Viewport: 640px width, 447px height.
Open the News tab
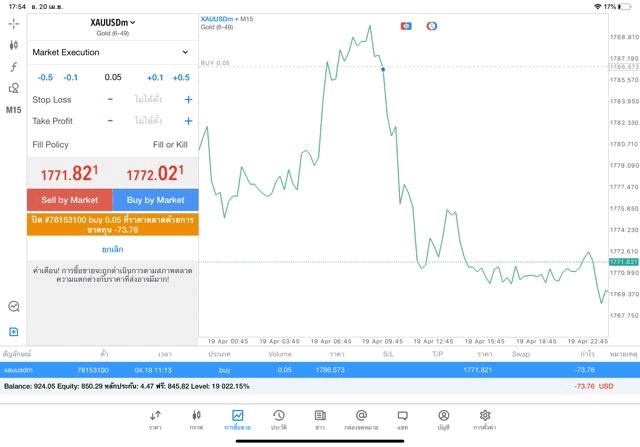320,420
